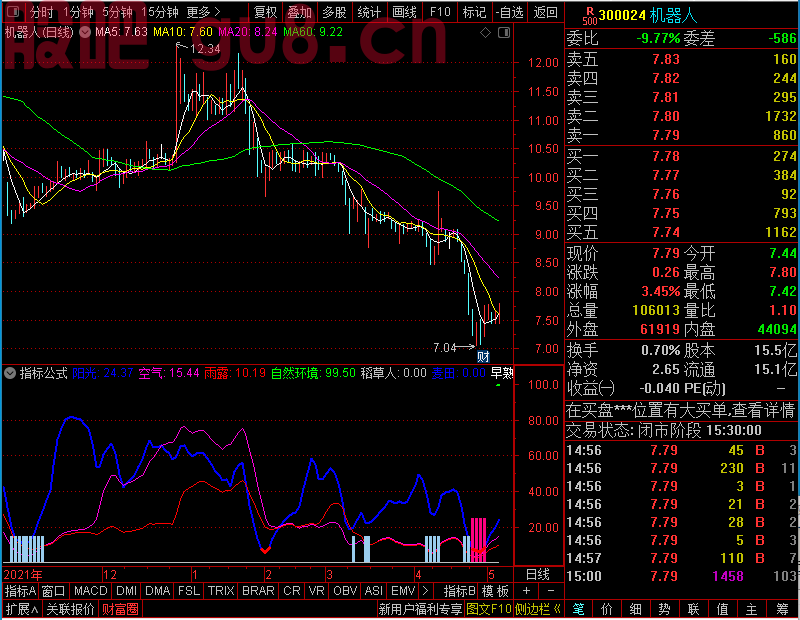Select the 5分钟 timeframe
Image resolution: width=800 pixels, height=620 pixels.
117,12
